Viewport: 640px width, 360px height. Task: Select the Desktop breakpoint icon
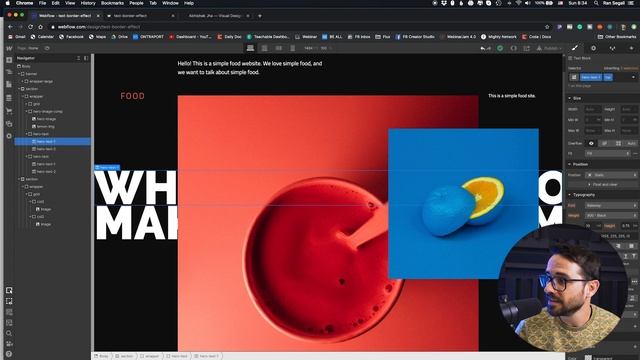[250, 48]
